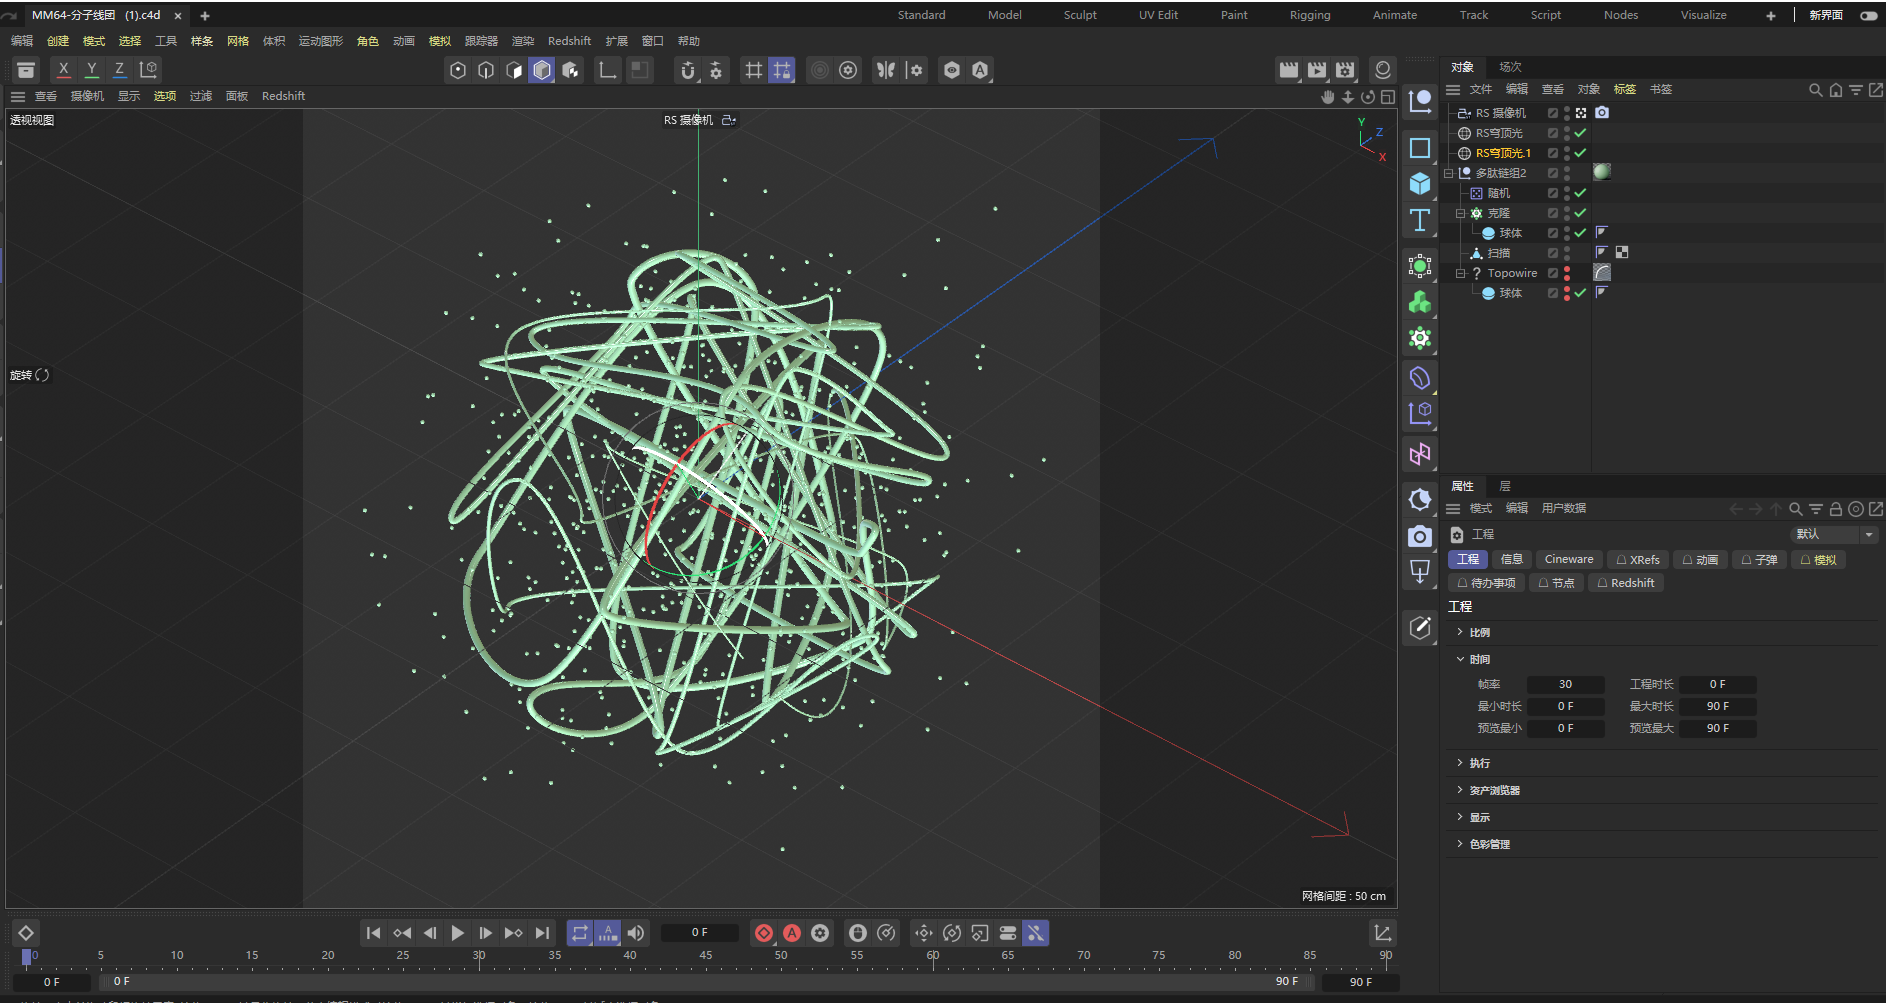Click frame 45 on the timeline ruler
The width and height of the screenshot is (1886, 1003).
click(706, 958)
